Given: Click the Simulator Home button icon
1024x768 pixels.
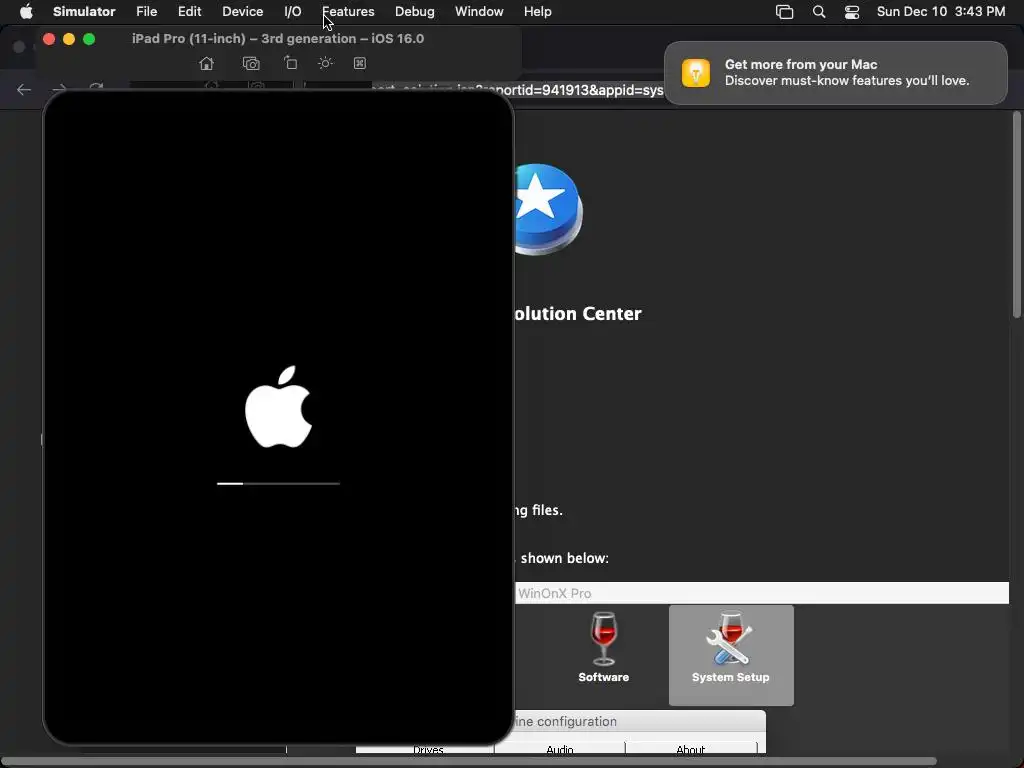Looking at the screenshot, I should coord(206,63).
